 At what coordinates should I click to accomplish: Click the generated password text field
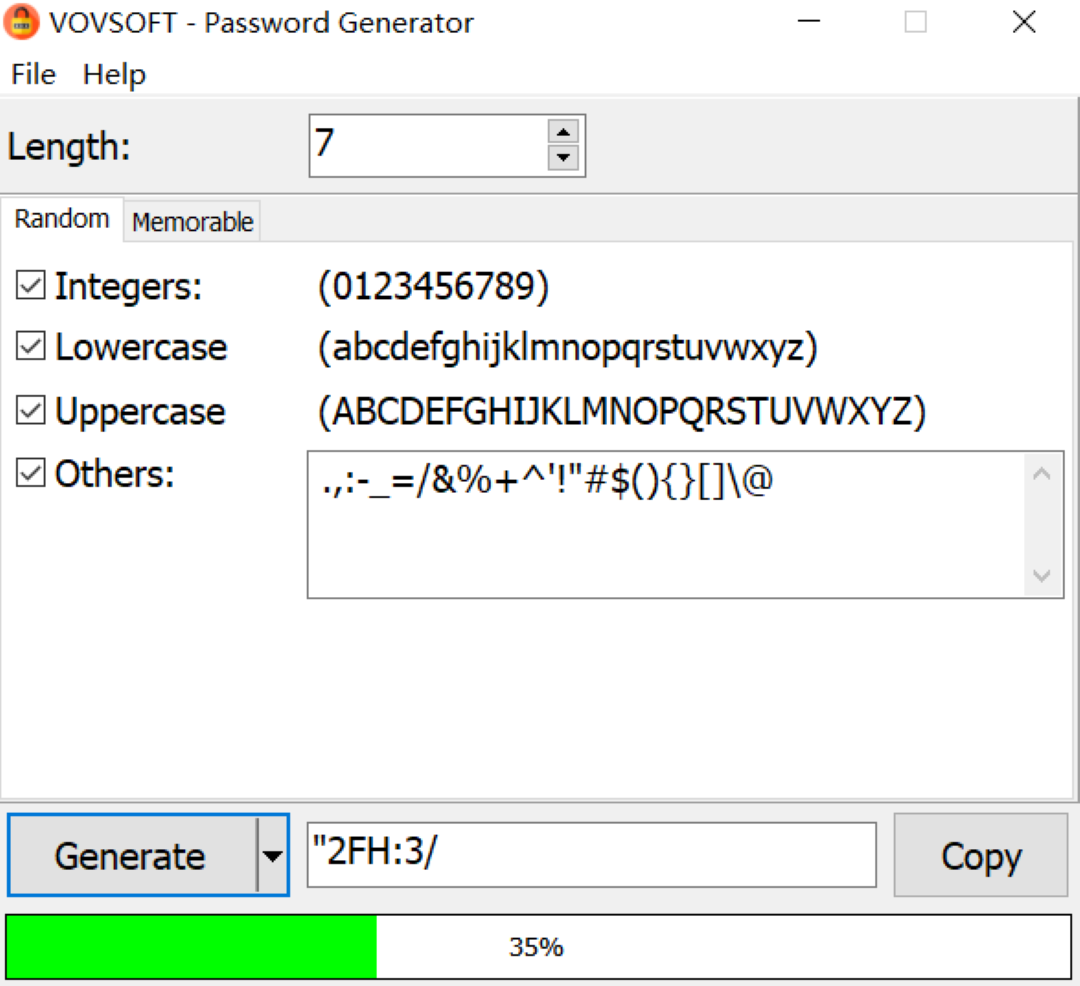592,854
